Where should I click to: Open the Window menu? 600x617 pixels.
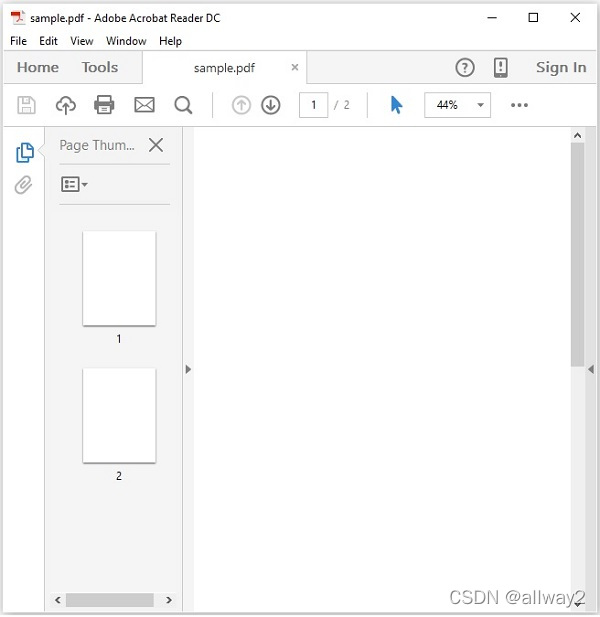[126, 41]
